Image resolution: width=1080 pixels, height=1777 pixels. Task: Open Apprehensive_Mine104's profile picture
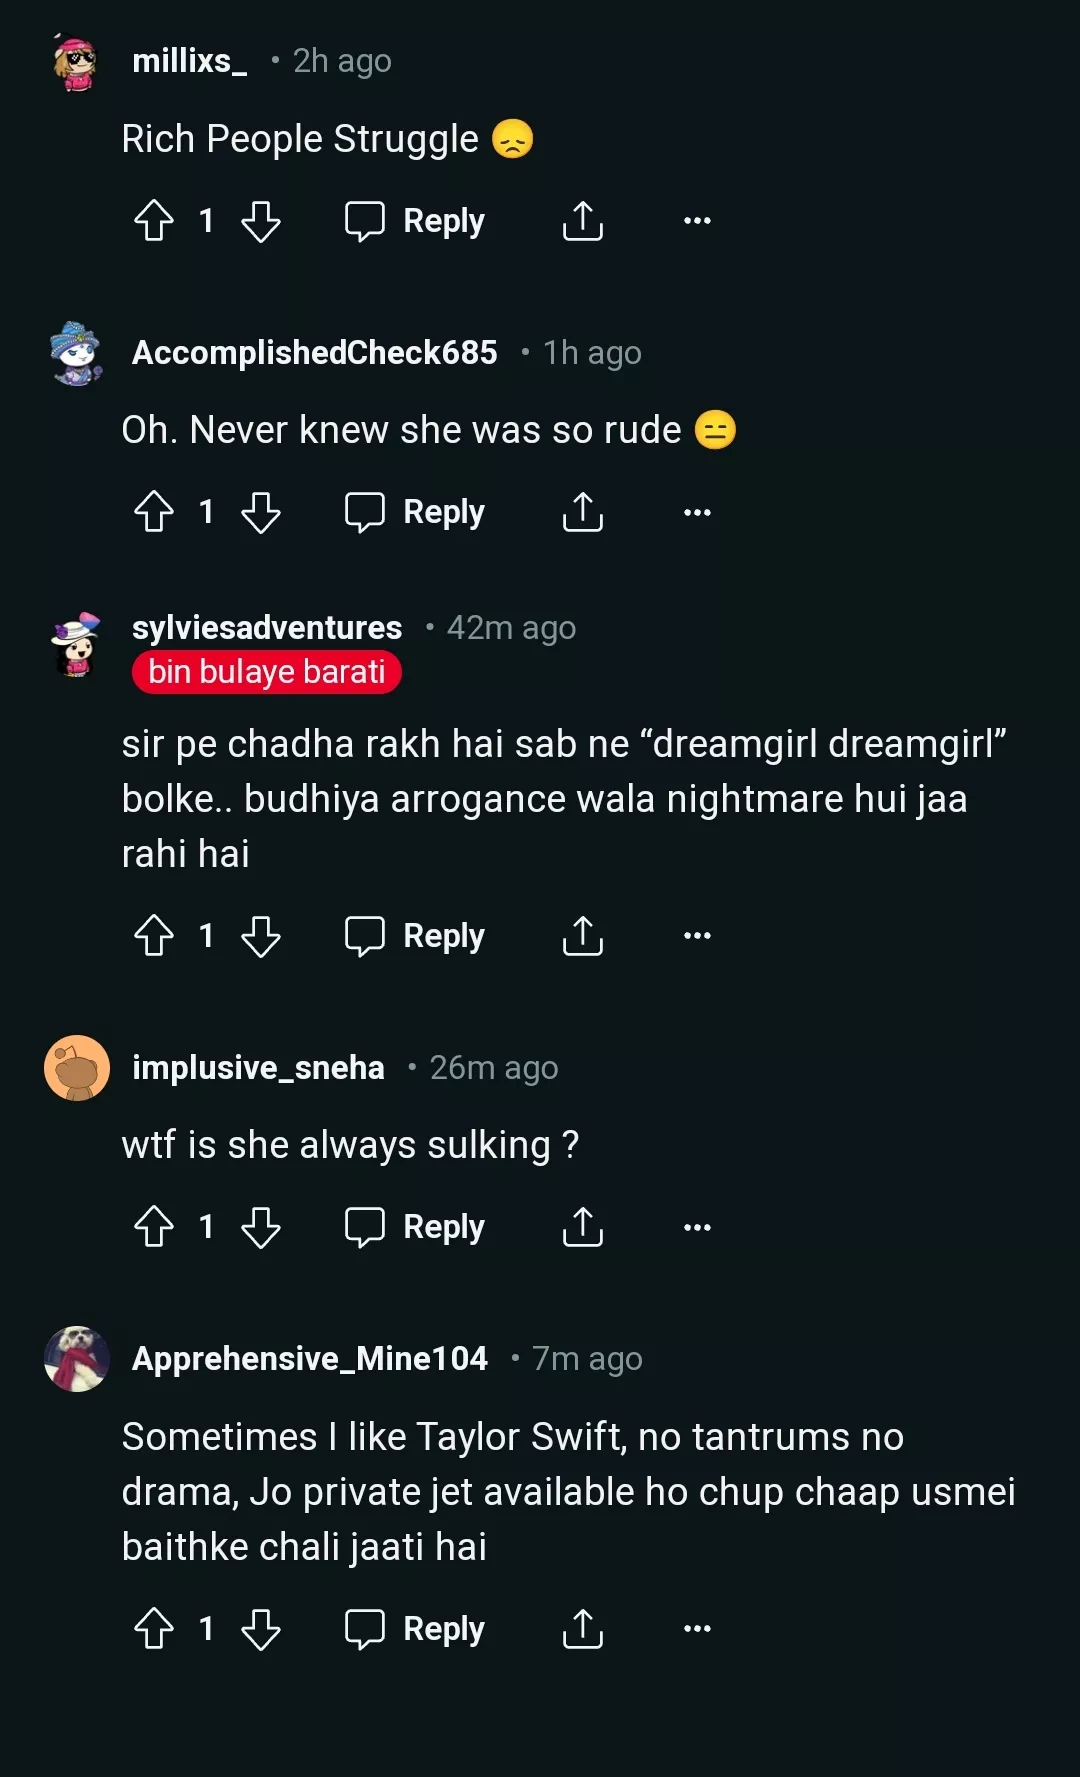(77, 1359)
